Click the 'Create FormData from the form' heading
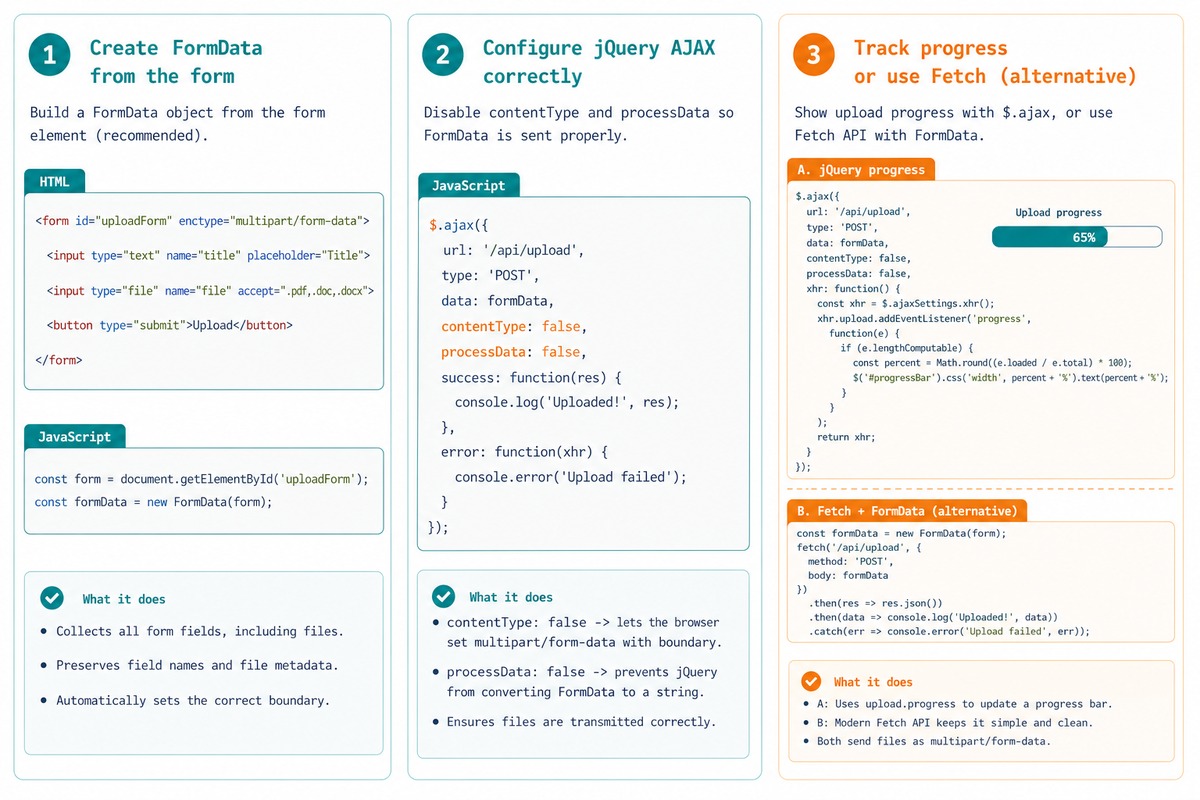Screen dimensions: 1200x800 176,61
